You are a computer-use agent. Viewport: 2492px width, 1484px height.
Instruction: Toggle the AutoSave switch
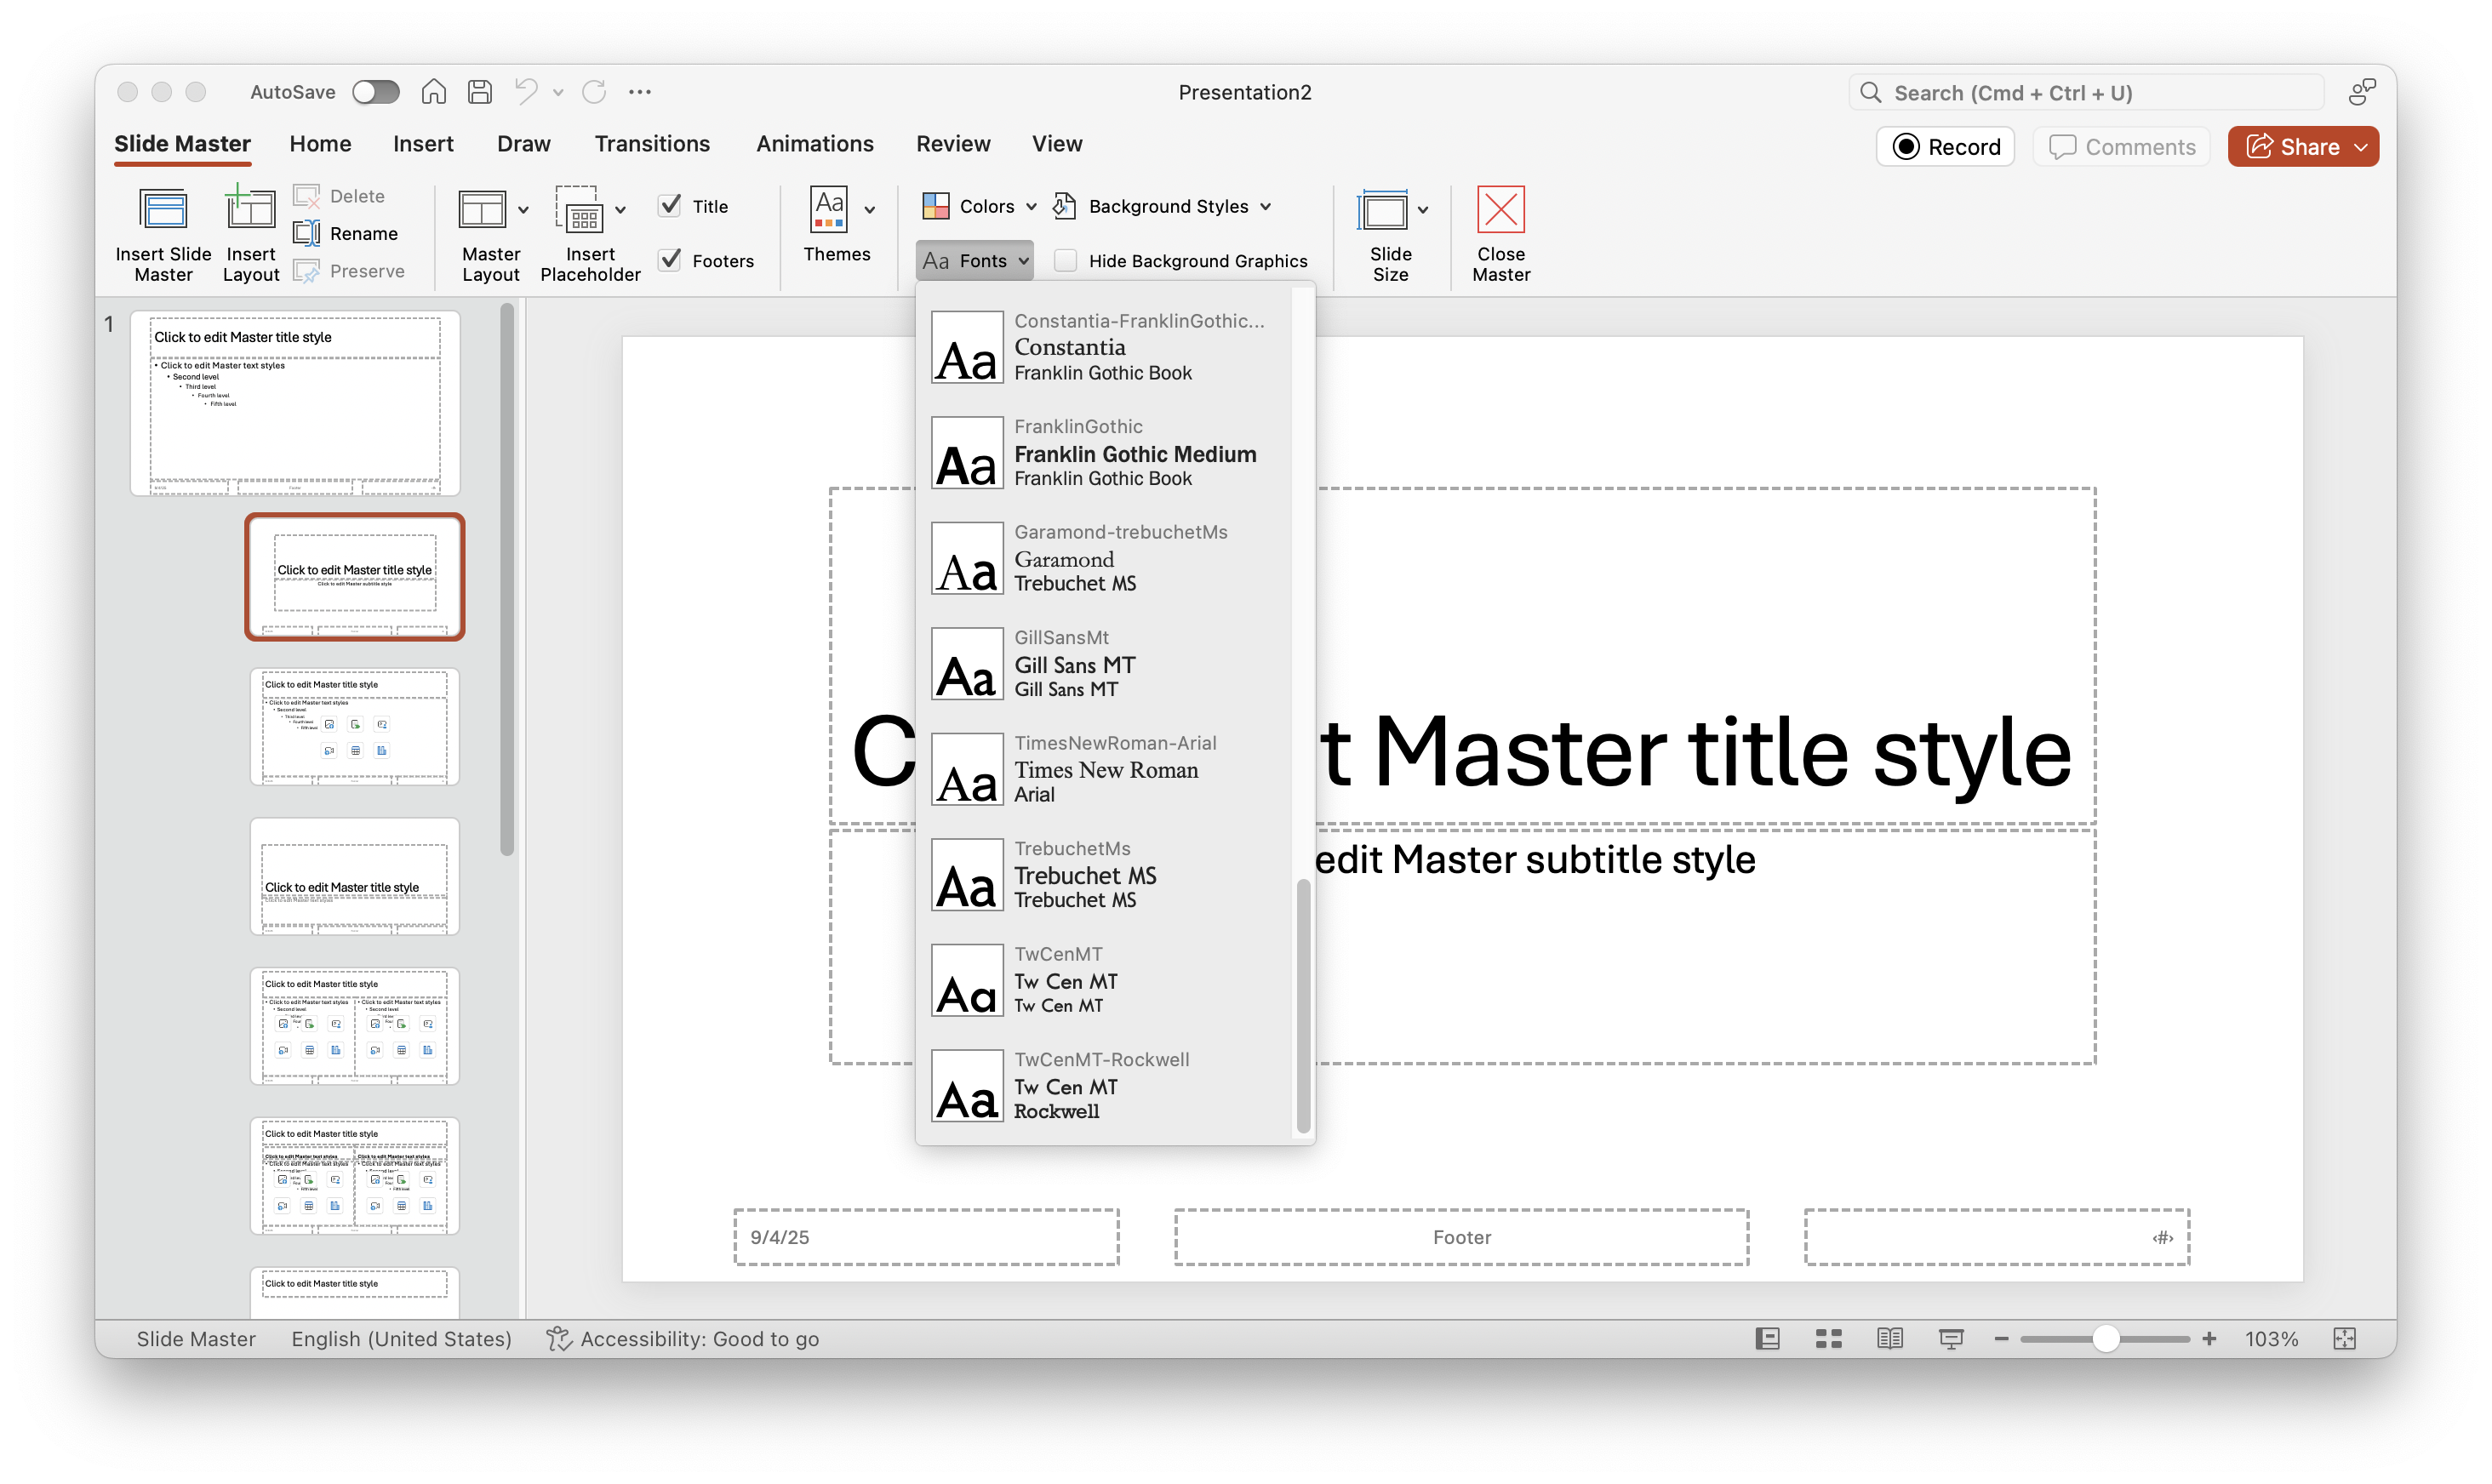coord(376,92)
